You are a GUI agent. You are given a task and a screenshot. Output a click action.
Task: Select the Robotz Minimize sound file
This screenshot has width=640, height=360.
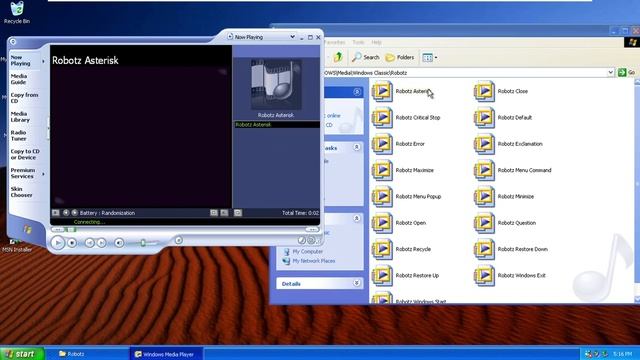click(x=504, y=197)
